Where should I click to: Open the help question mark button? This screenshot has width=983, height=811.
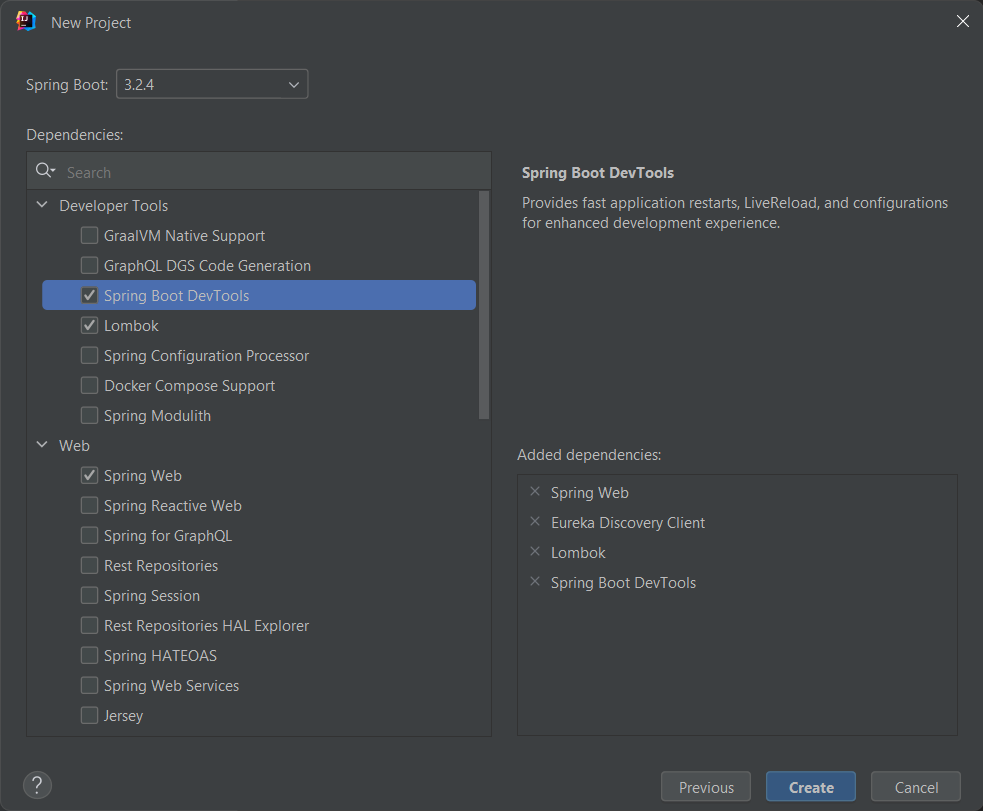click(x=38, y=785)
